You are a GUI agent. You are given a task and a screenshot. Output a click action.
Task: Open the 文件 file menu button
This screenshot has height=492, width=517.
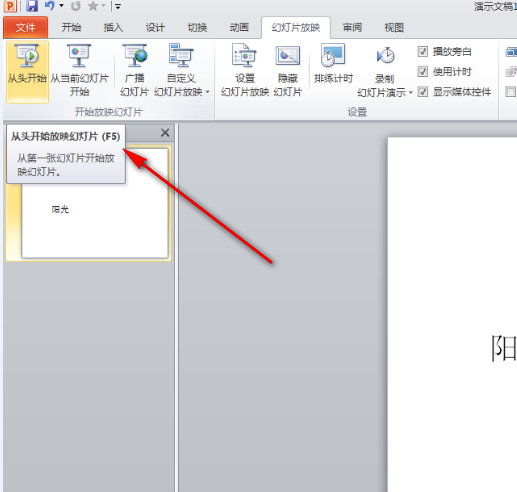26,28
